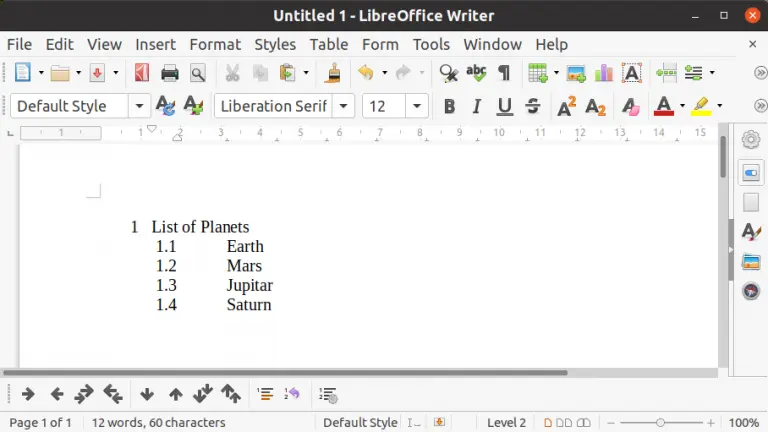
Task: Click Default Style in the status bar
Action: (x=359, y=422)
